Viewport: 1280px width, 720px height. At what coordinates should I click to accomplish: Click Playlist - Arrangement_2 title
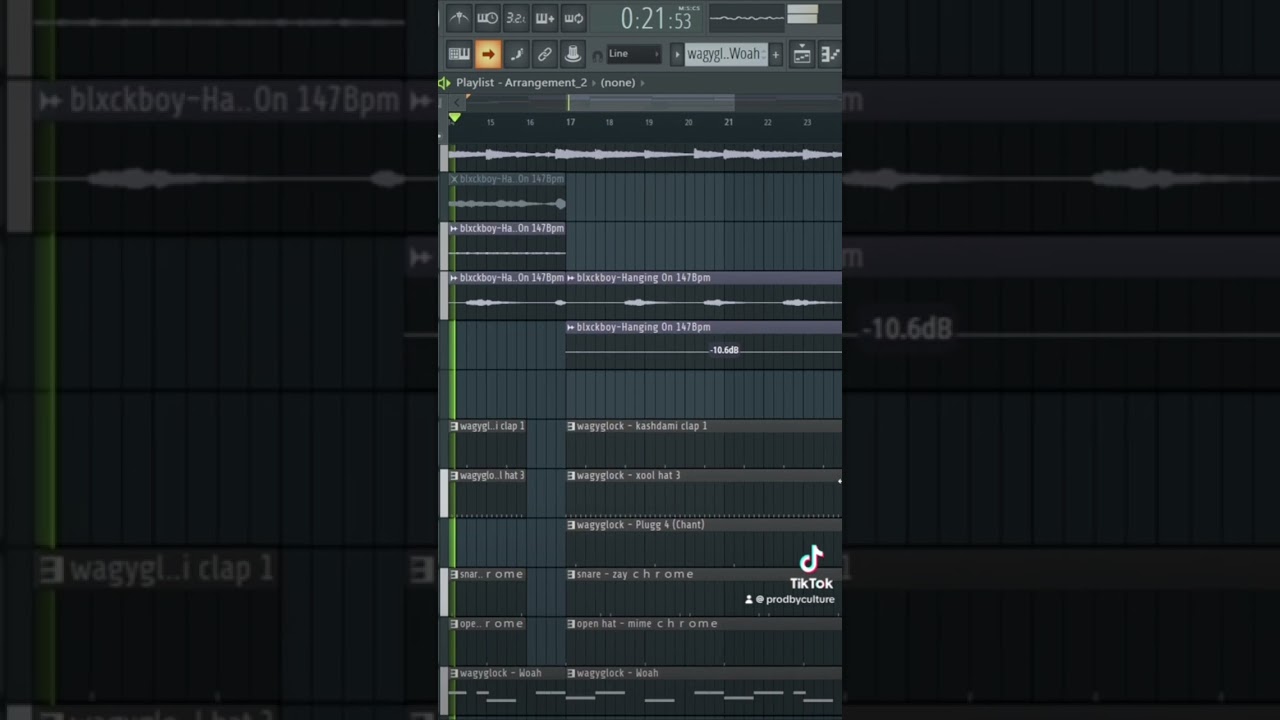(521, 83)
